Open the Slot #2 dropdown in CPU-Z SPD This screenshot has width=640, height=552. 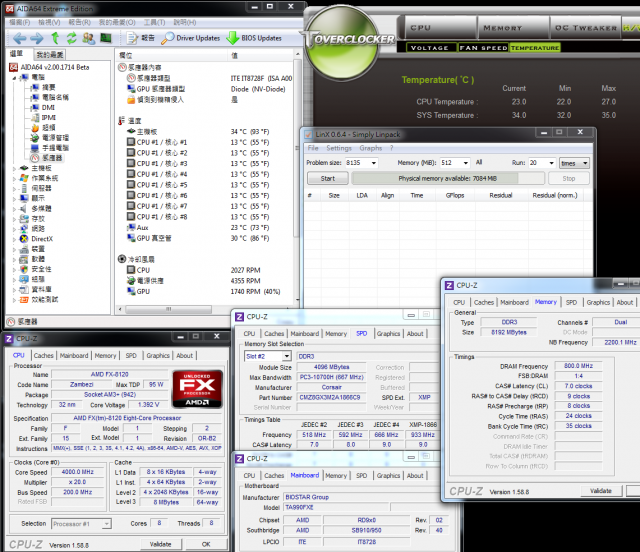coord(287,356)
